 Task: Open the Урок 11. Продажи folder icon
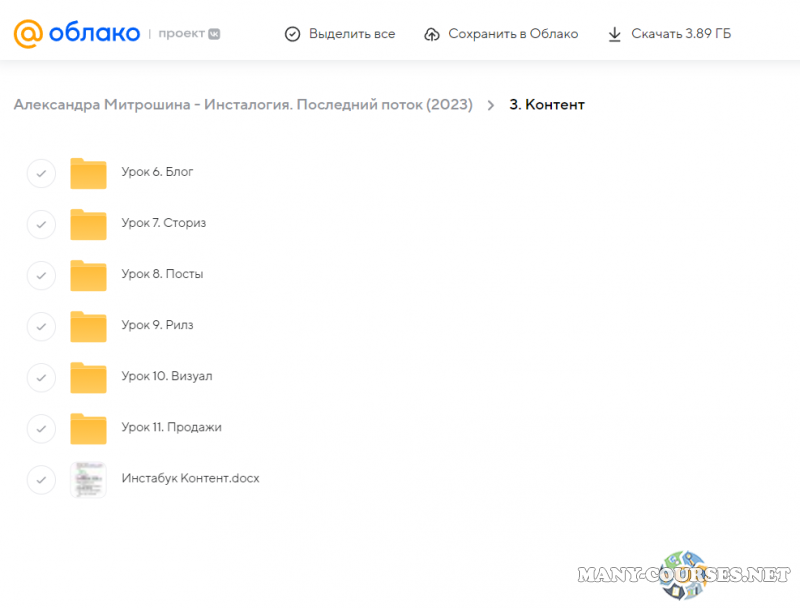tap(88, 428)
